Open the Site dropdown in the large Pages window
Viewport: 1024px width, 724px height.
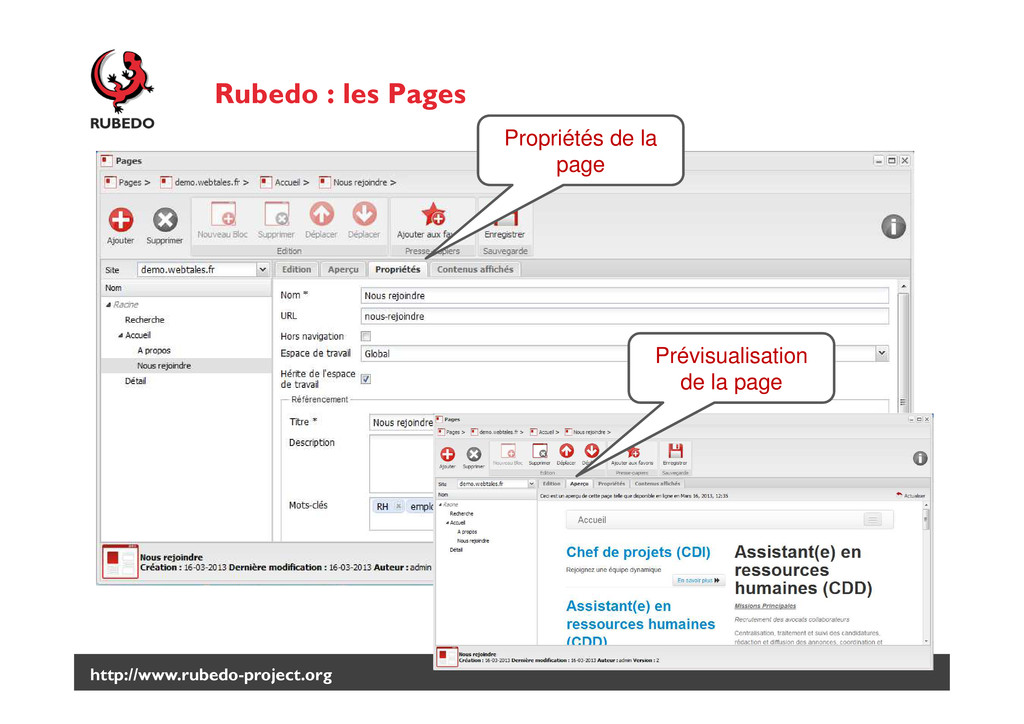pyautogui.click(x=263, y=269)
